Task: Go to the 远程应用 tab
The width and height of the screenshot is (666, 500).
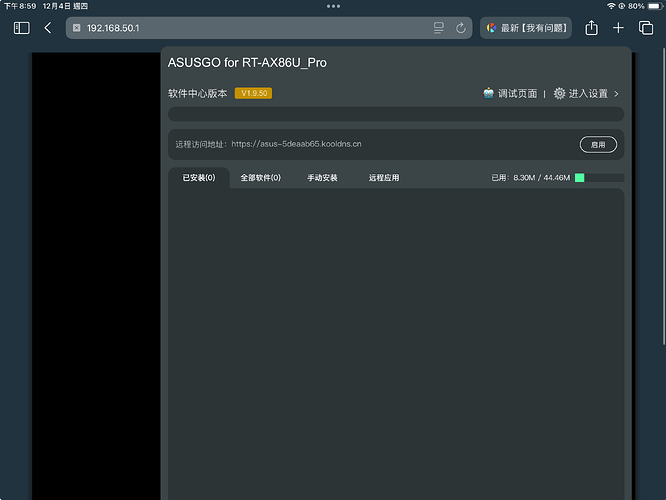Action: pyautogui.click(x=384, y=178)
